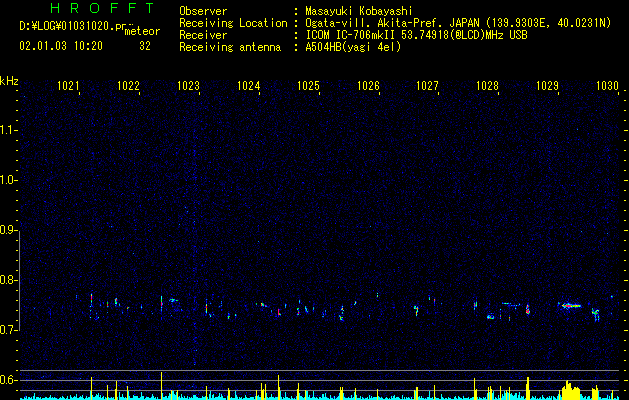Viewport: 629px width, 400px height.
Task: Click the 0.6 kHz frequency tick label
Action: click(x=8, y=380)
